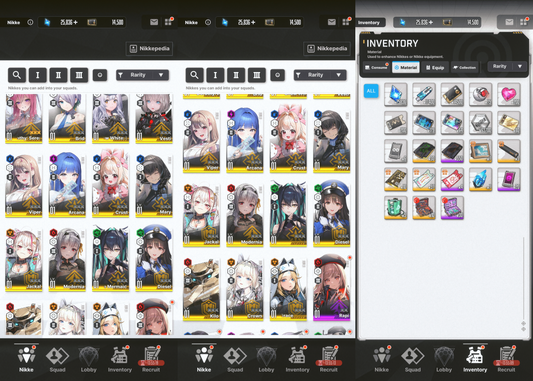The height and width of the screenshot is (381, 533).
Task: Select the blue crystal material item
Action: point(396,94)
